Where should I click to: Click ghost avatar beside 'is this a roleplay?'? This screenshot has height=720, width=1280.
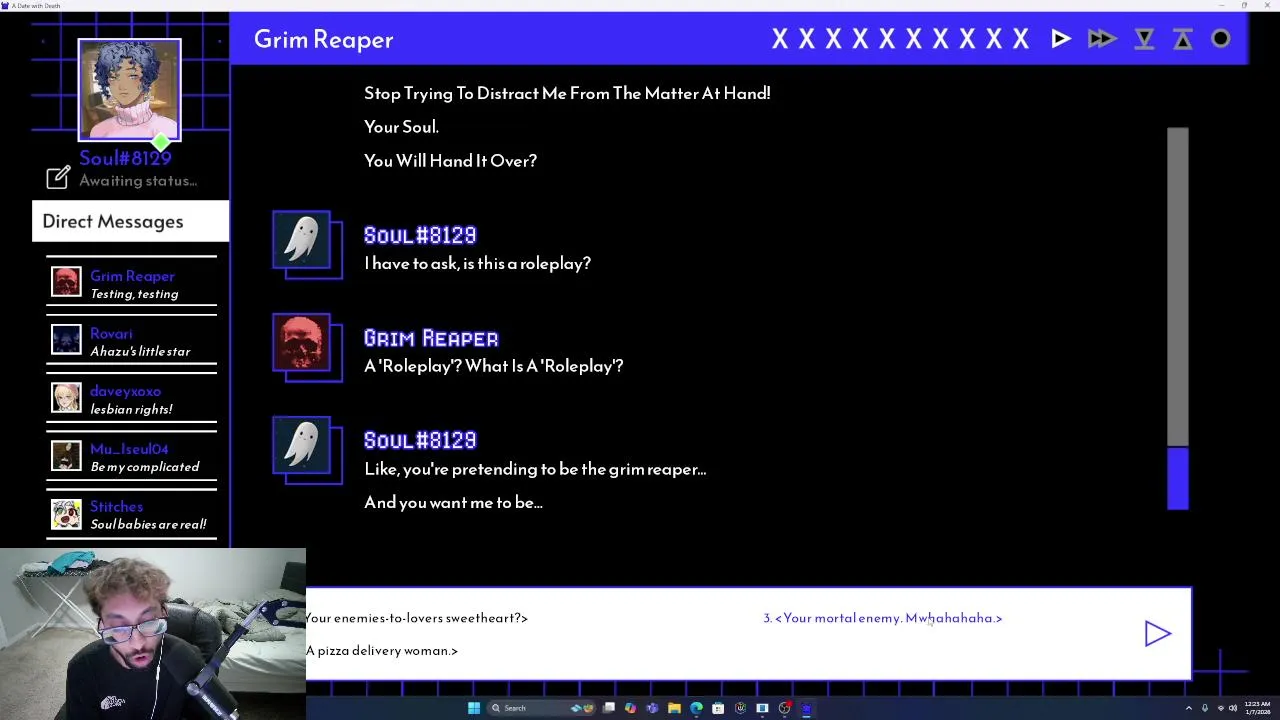tap(301, 240)
